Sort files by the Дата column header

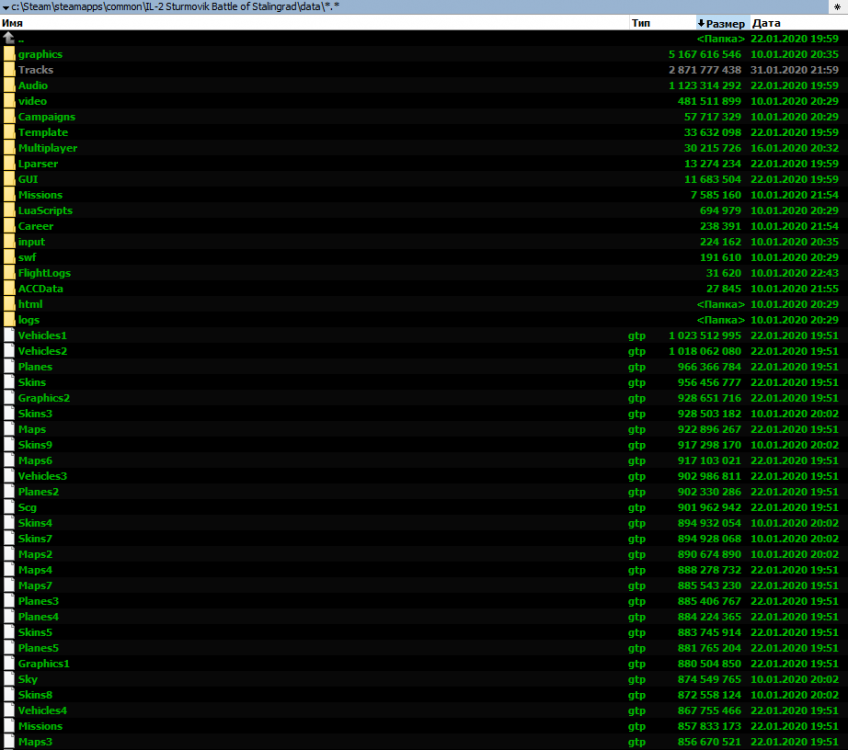tap(764, 23)
